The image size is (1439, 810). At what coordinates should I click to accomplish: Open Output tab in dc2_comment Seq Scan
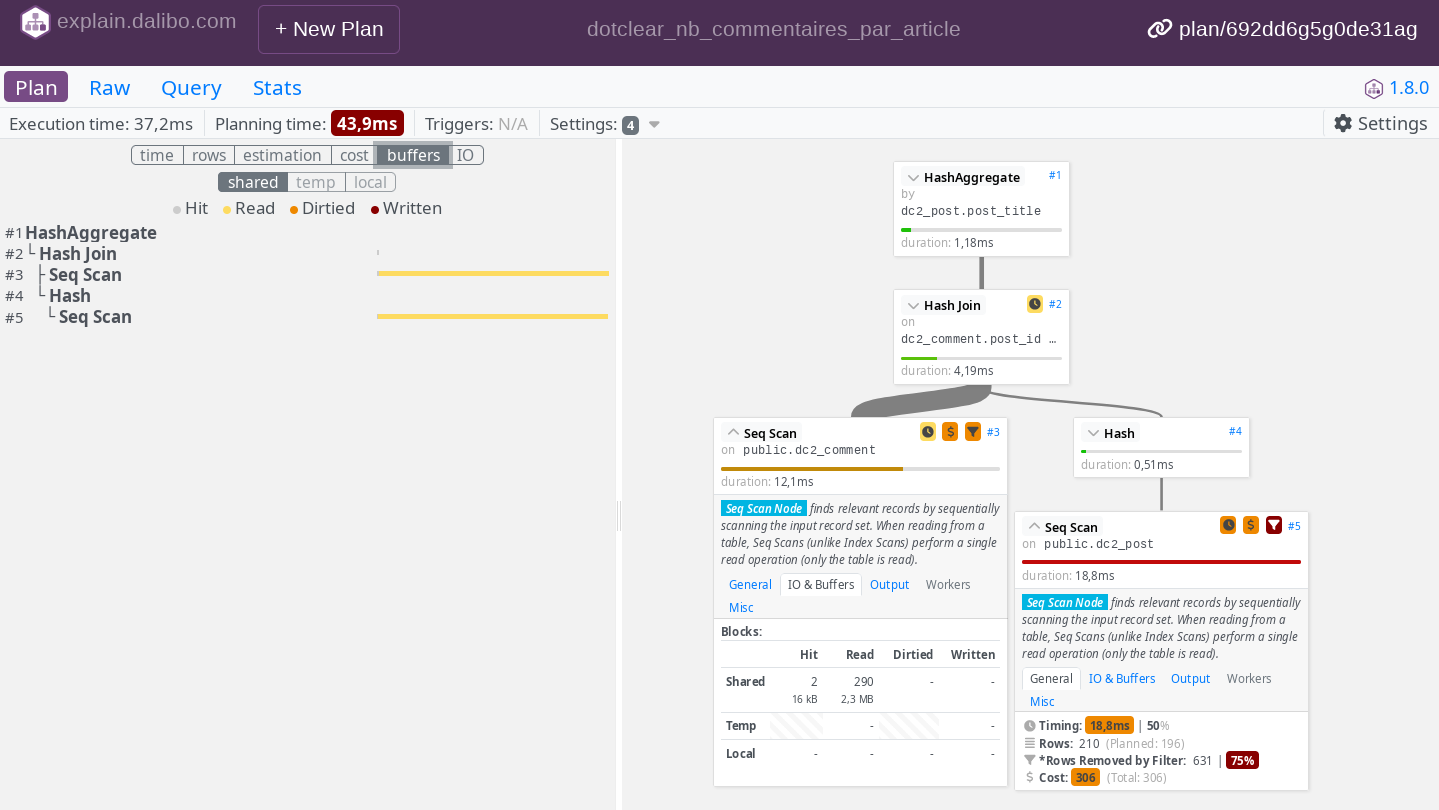889,585
